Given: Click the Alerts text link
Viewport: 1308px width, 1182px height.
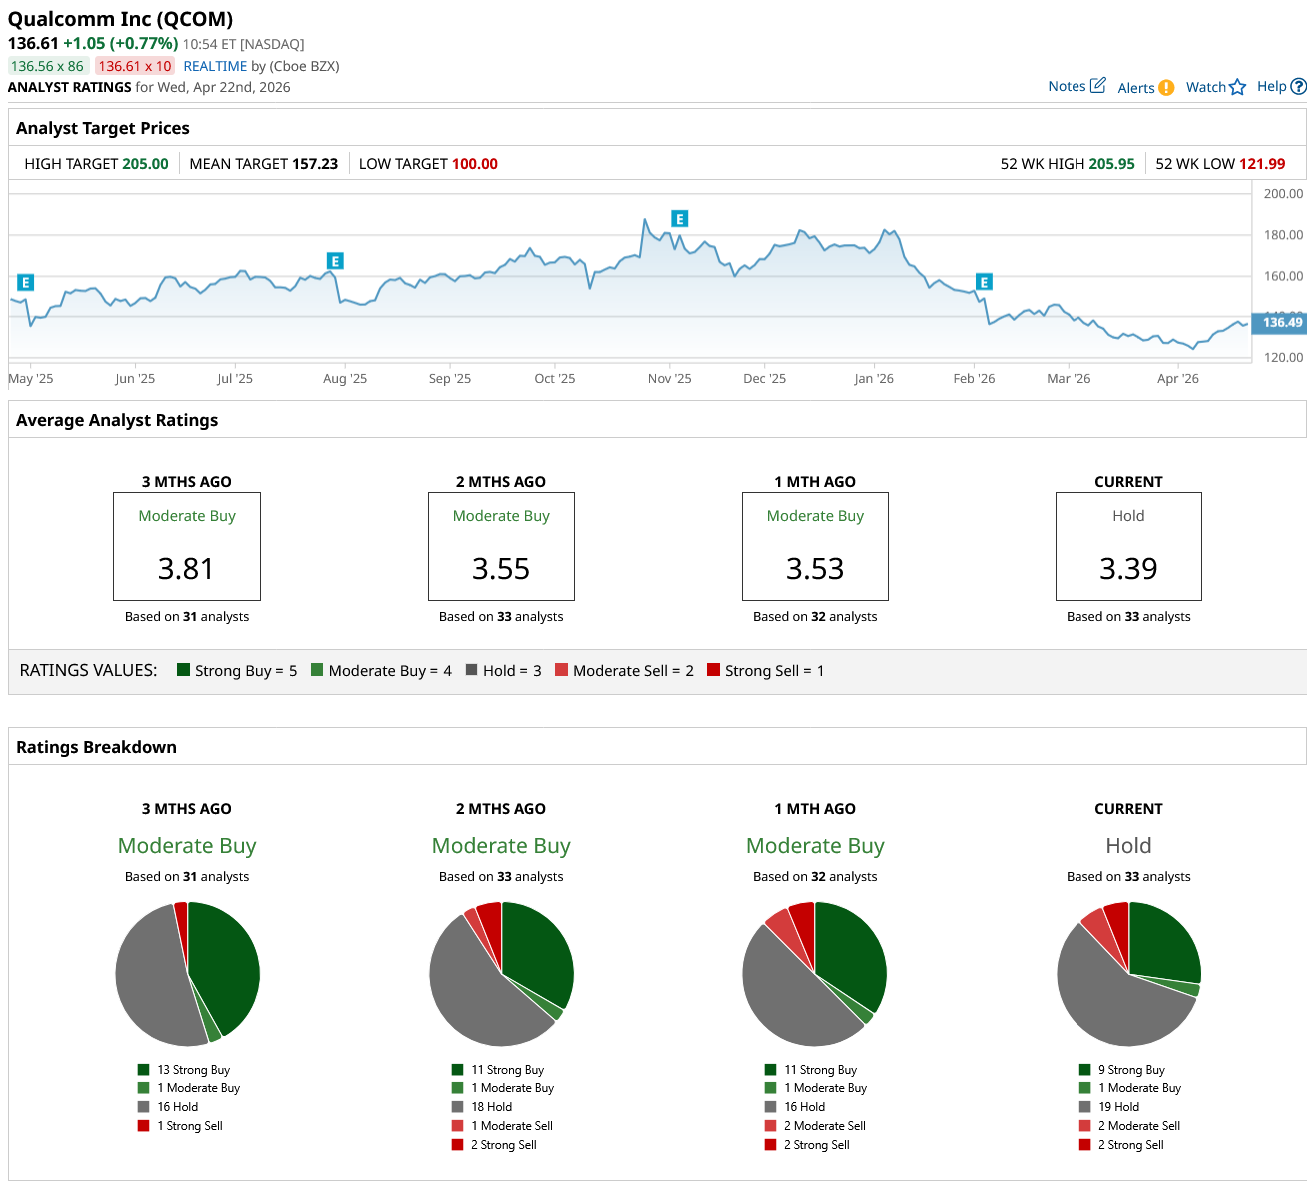Looking at the screenshot, I should 1135,88.
